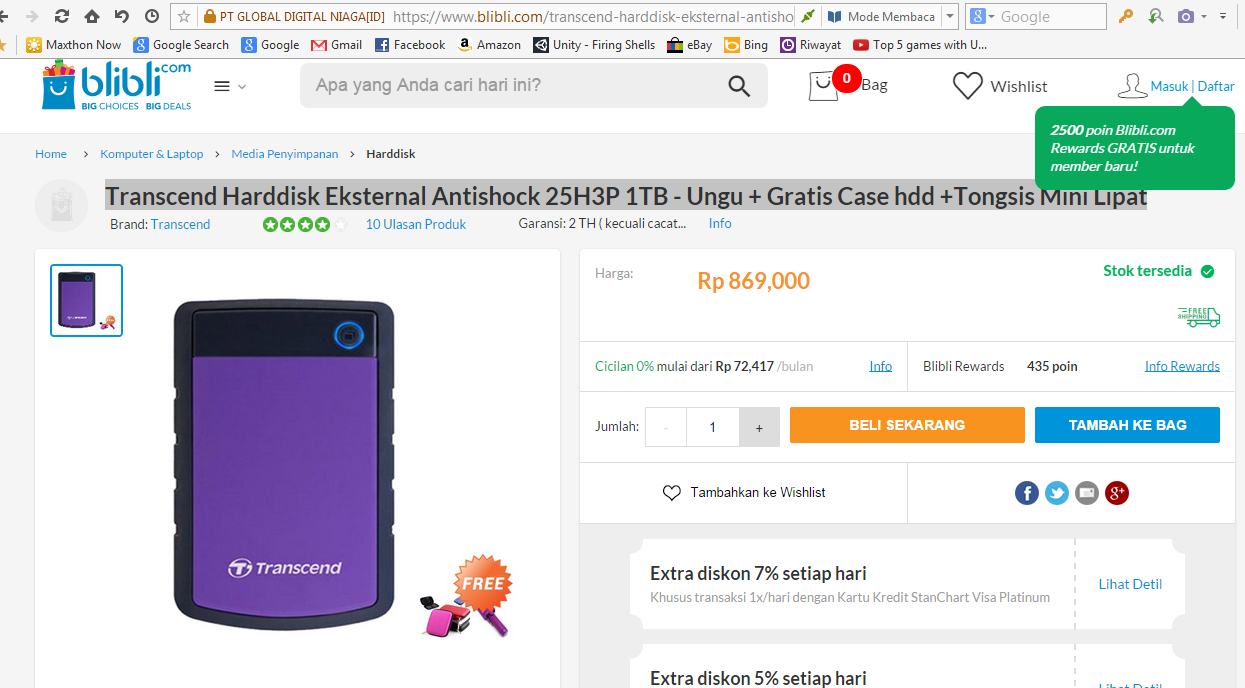The width and height of the screenshot is (1245, 688).
Task: Open the camera snapshot tool icon
Action: (x=1186, y=16)
